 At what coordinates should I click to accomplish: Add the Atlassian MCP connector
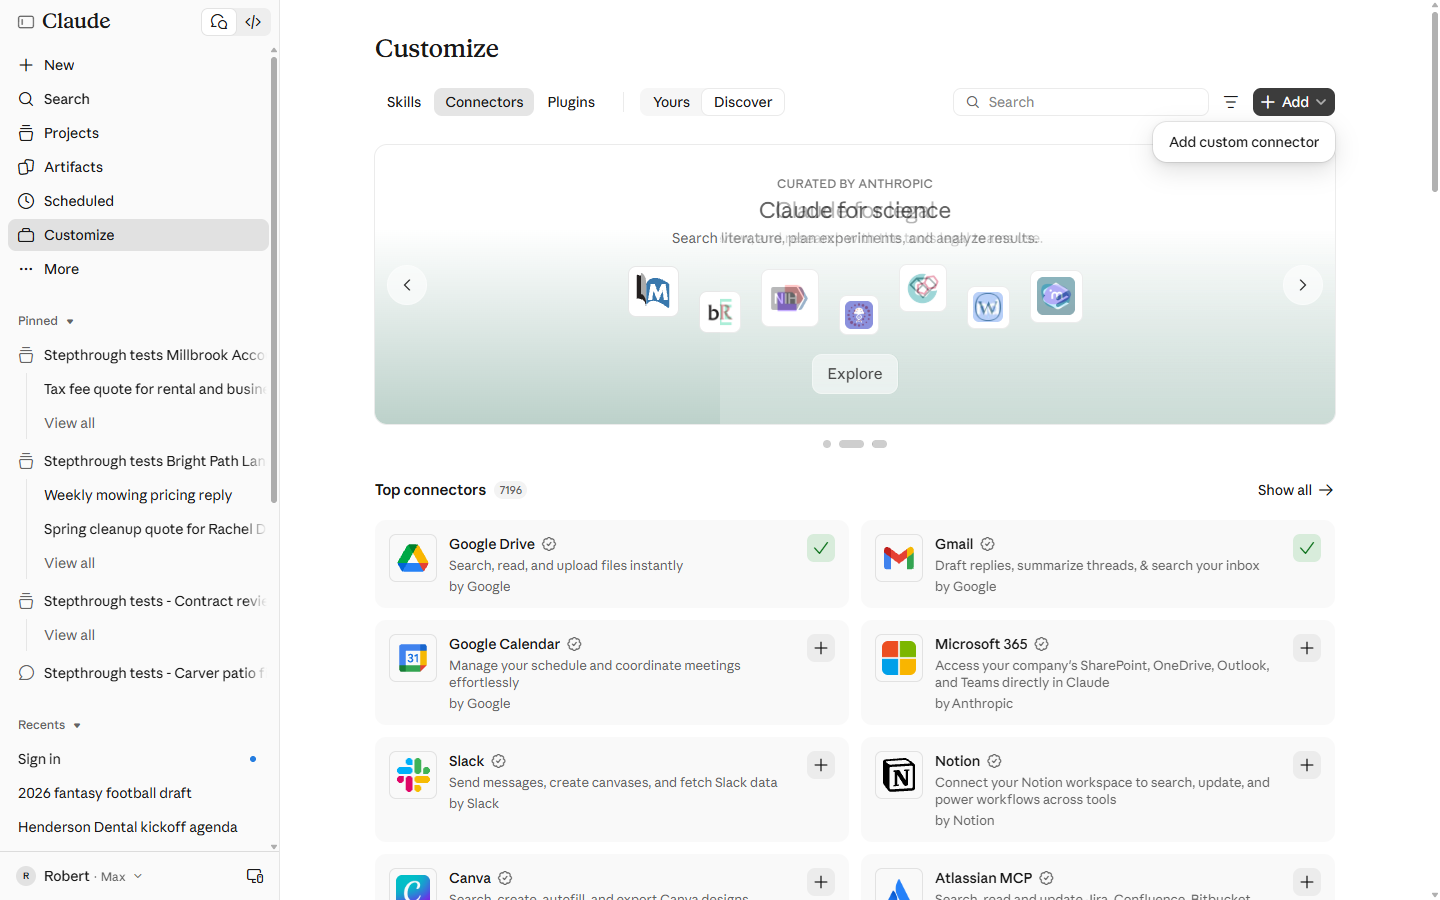(x=1307, y=882)
